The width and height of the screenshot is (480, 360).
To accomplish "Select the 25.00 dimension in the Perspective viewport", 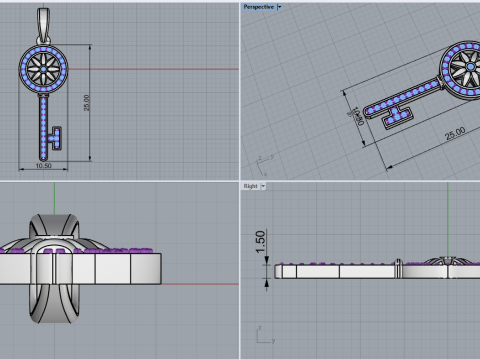I will pyautogui.click(x=455, y=133).
